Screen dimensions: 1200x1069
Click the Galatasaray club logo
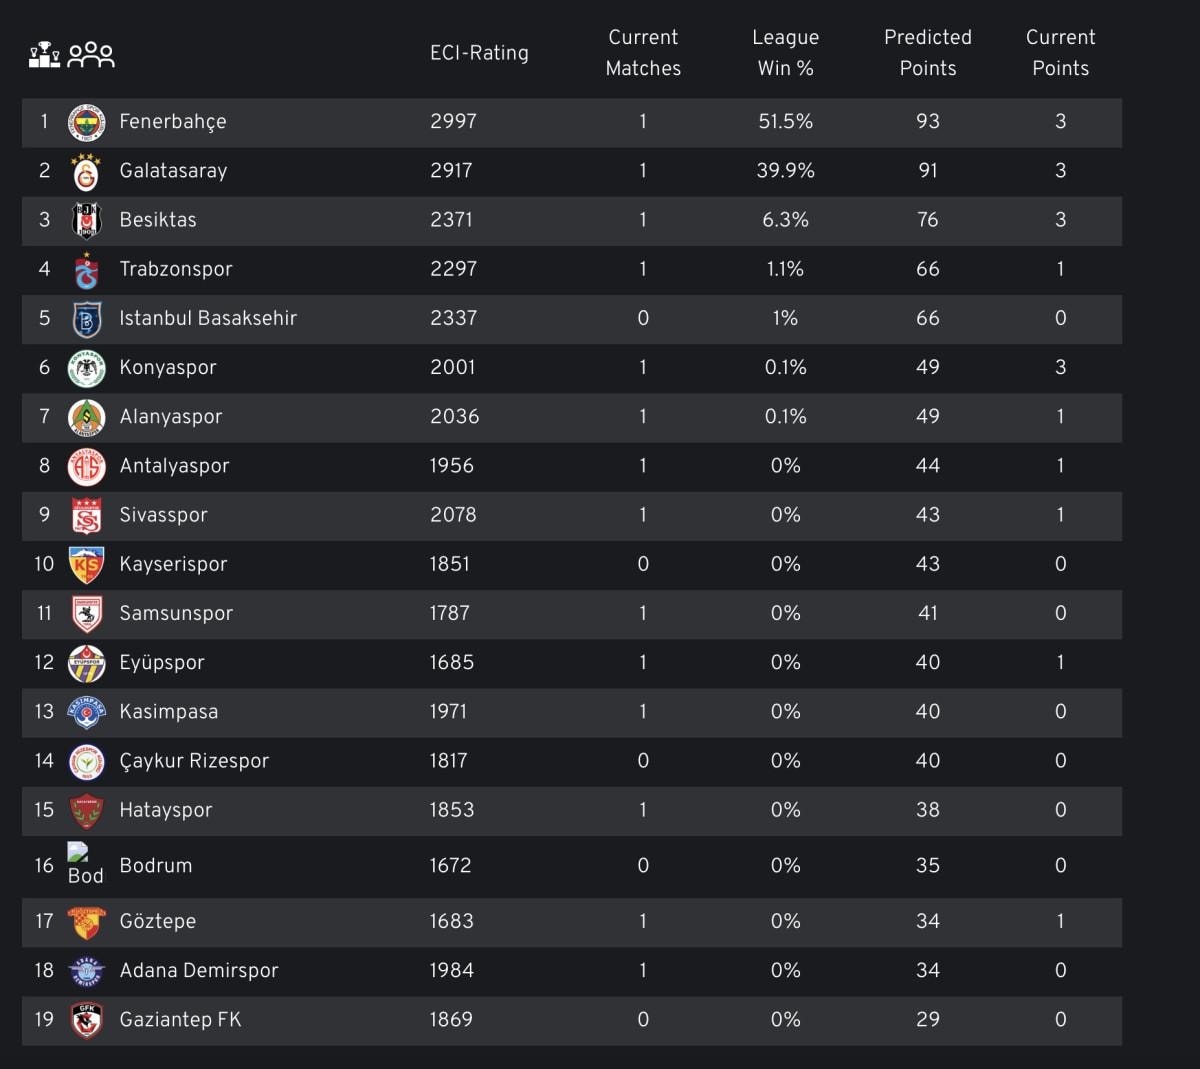87,172
